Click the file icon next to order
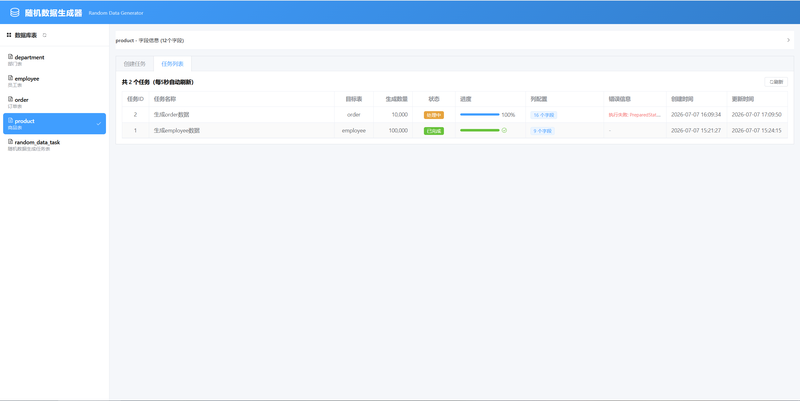 click(x=10, y=99)
